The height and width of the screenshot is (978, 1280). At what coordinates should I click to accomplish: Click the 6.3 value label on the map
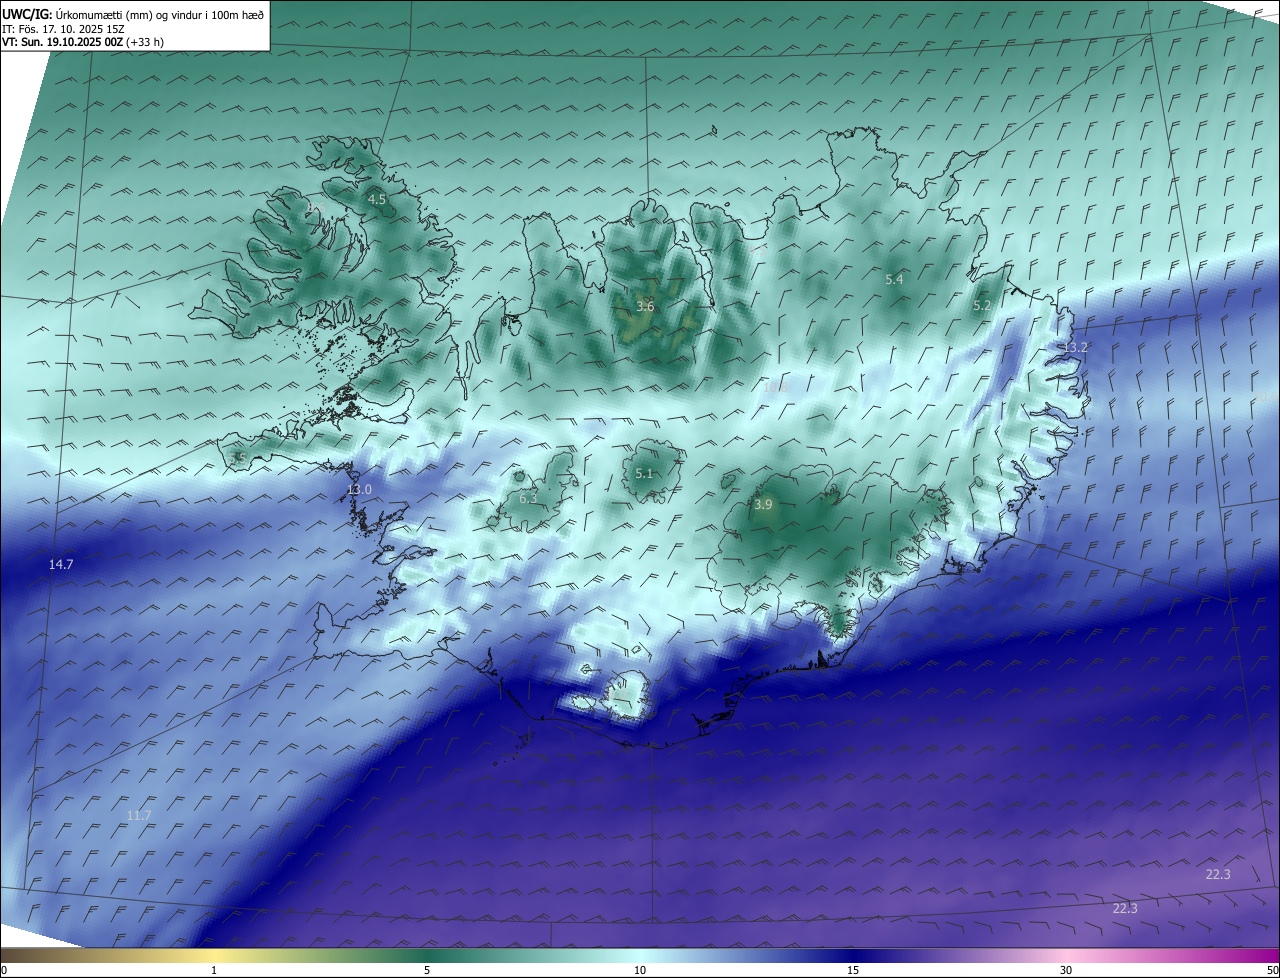[528, 498]
